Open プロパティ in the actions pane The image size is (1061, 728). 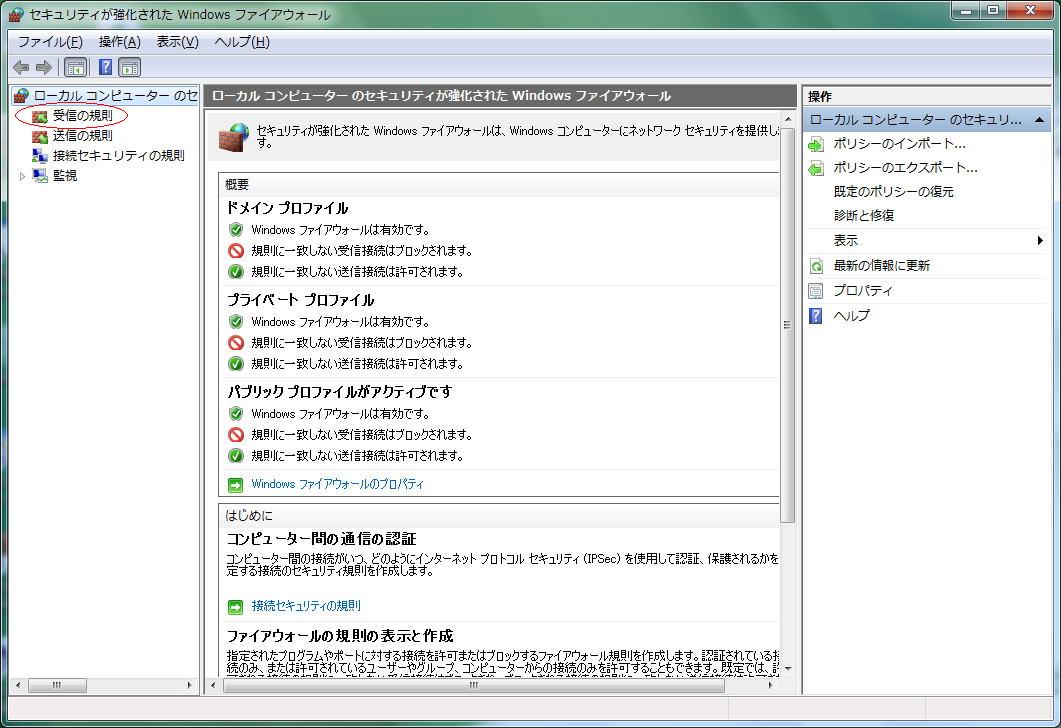[x=863, y=291]
